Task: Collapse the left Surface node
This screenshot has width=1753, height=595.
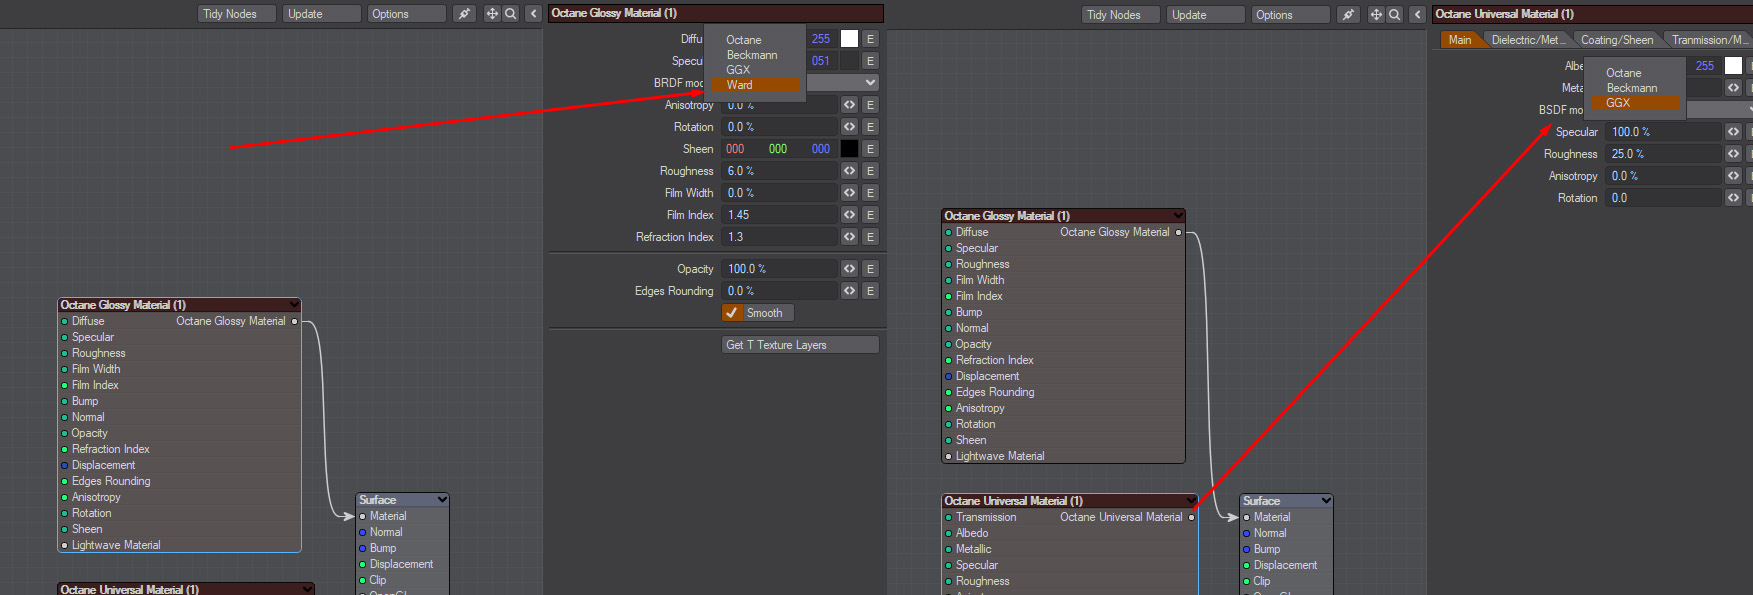Action: point(441,500)
